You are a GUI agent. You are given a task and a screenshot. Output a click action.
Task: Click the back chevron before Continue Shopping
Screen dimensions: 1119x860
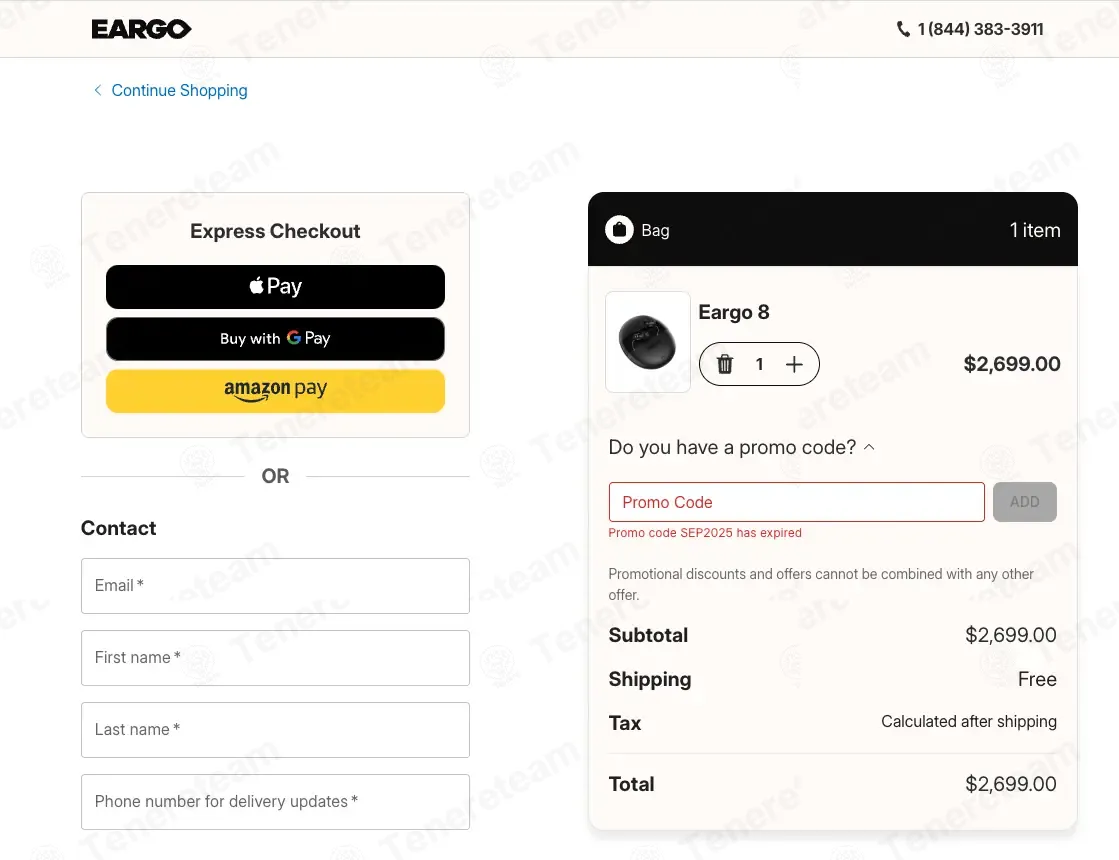[x=98, y=90]
